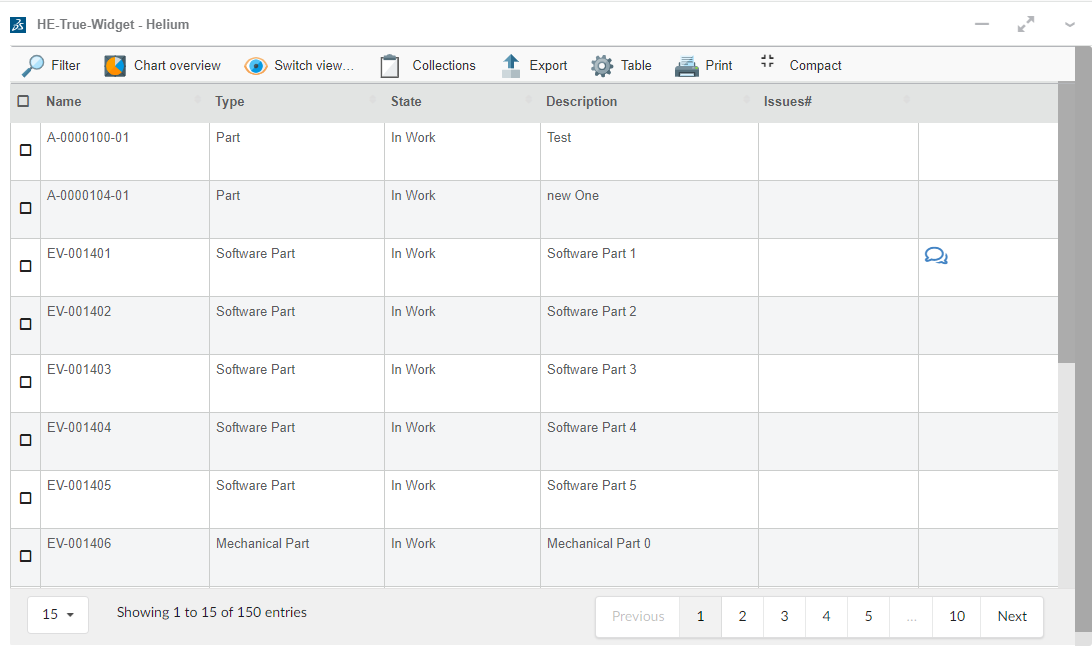
Task: Click the Next page button
Action: tap(1012, 616)
